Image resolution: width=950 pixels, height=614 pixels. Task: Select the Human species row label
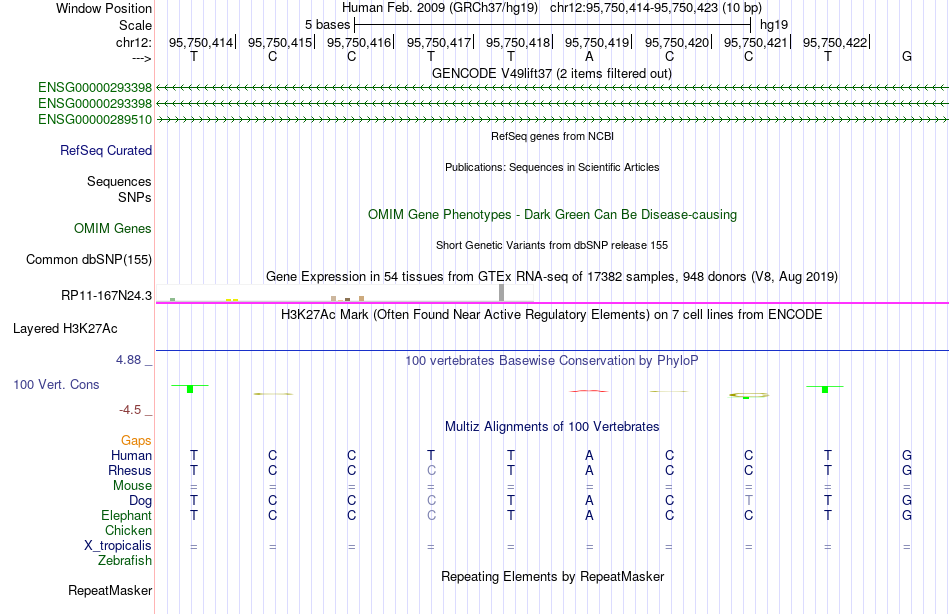pyautogui.click(x=131, y=455)
